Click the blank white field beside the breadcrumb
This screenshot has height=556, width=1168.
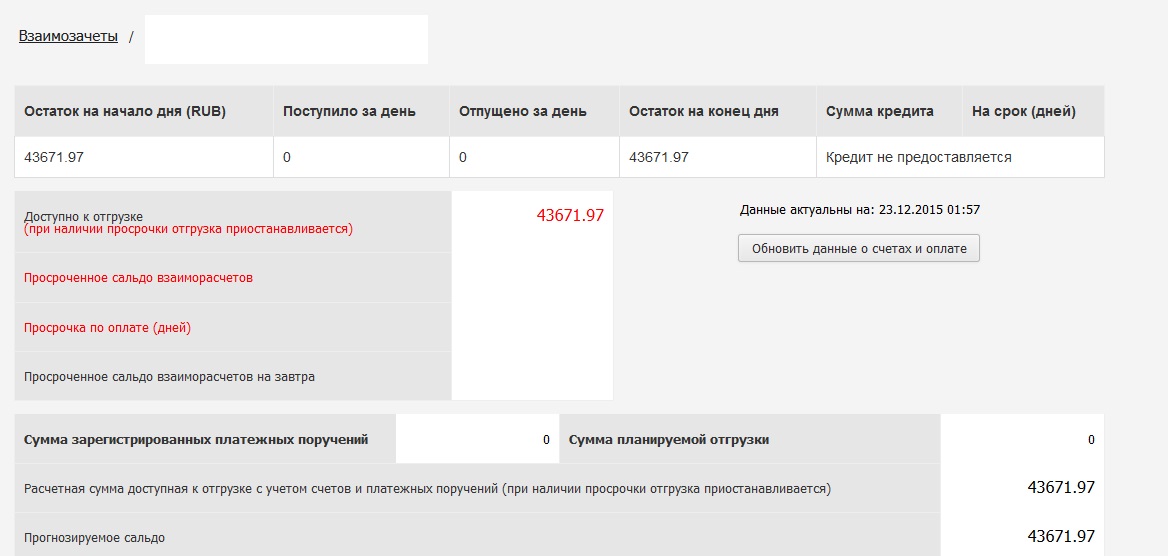286,39
